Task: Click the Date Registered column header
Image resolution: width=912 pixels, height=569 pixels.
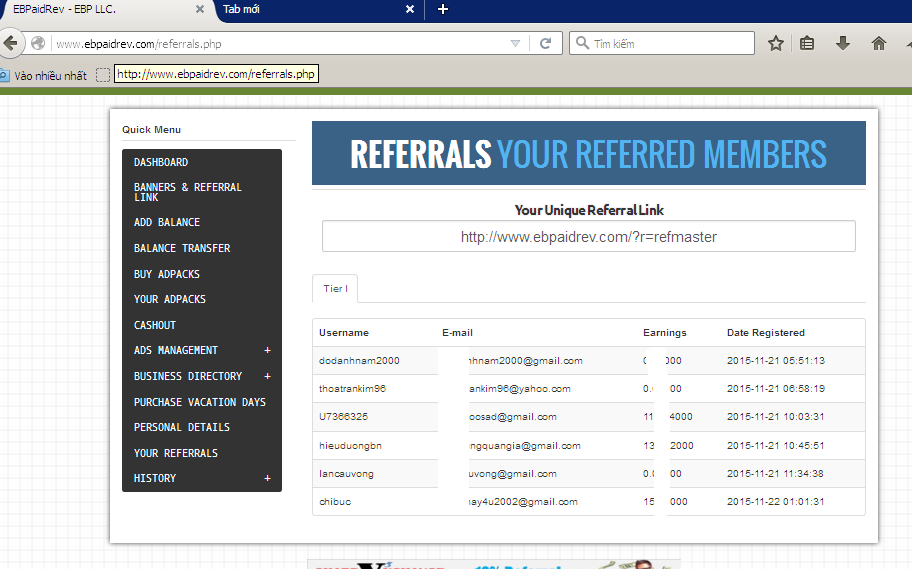Action: click(x=765, y=333)
